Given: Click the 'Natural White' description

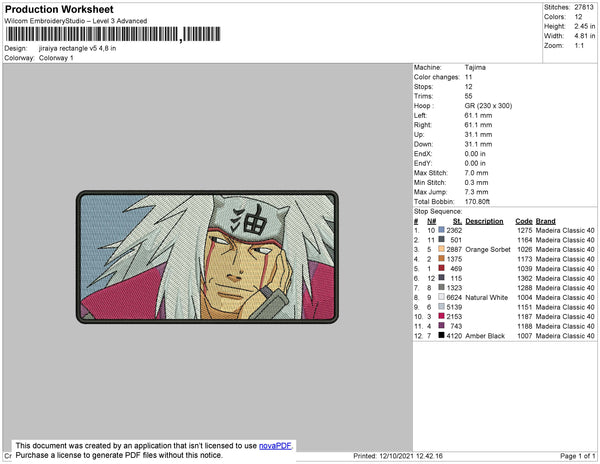Looking at the screenshot, I should click(487, 297).
